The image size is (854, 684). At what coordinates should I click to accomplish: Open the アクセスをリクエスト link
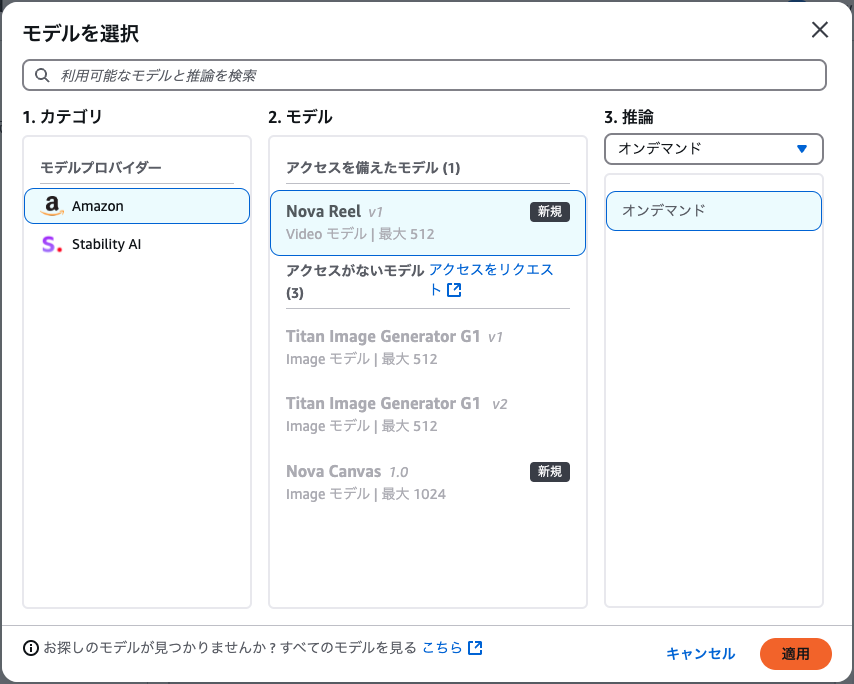[x=491, y=279]
